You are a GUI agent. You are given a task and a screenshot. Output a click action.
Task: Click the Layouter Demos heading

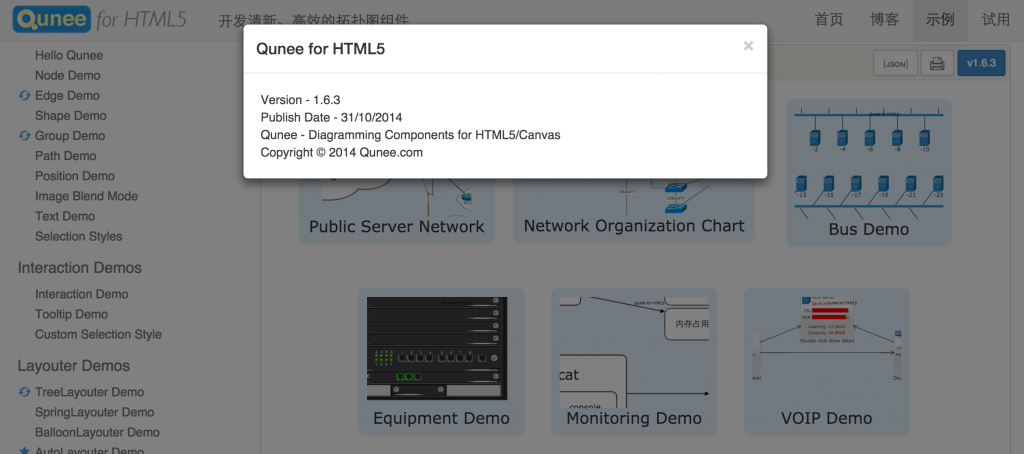tap(74, 366)
